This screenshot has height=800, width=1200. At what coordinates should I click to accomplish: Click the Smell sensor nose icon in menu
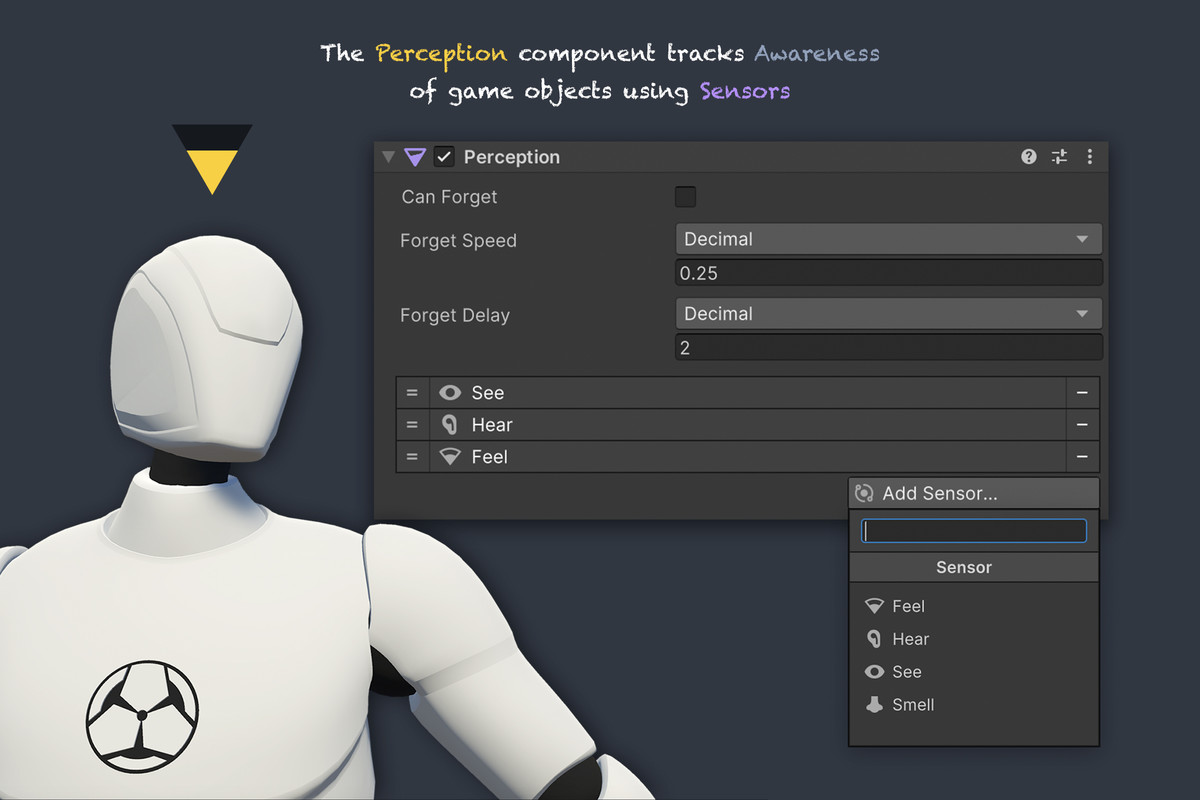[x=874, y=704]
